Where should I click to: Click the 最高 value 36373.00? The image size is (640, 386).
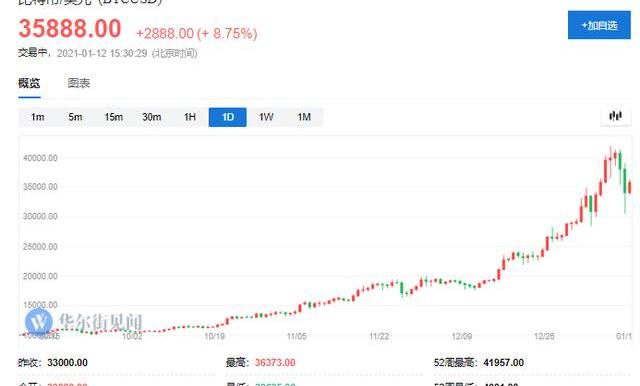tap(275, 362)
